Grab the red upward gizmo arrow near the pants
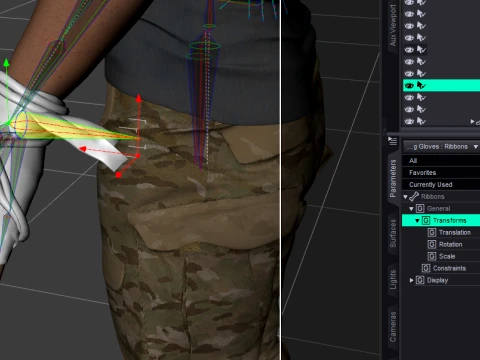Viewport: 480px width, 360px height. click(139, 98)
